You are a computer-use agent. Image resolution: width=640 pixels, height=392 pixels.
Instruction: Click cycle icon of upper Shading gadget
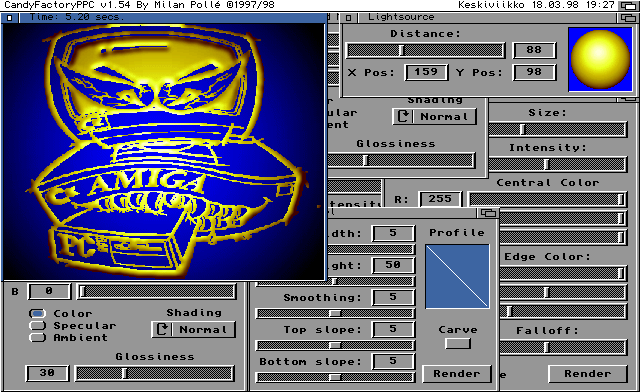pyautogui.click(x=403, y=116)
